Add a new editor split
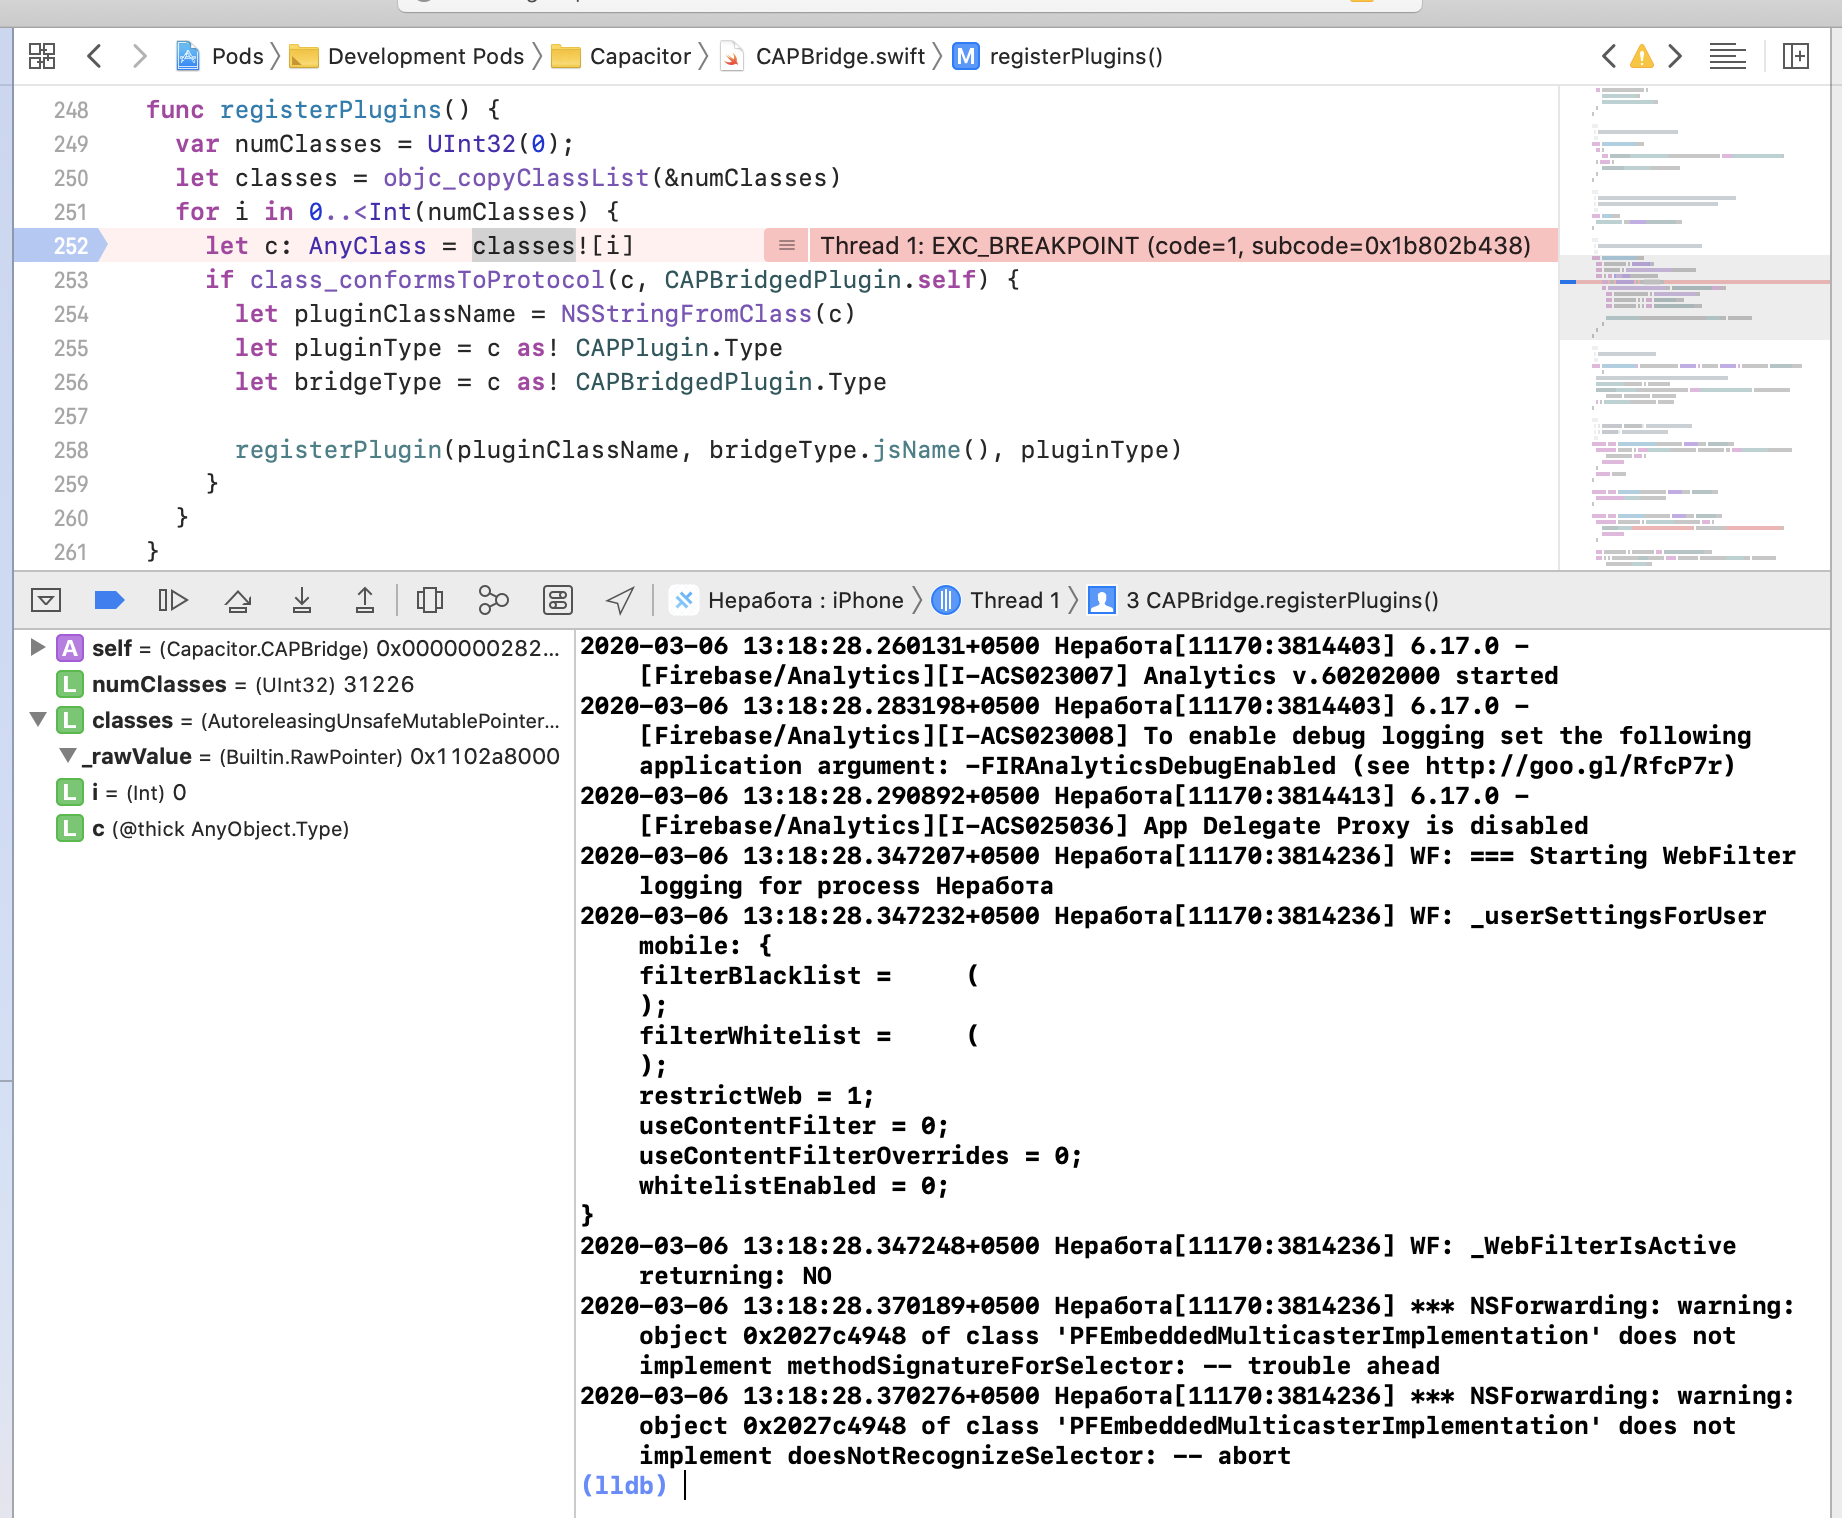1842x1518 pixels. [1797, 56]
